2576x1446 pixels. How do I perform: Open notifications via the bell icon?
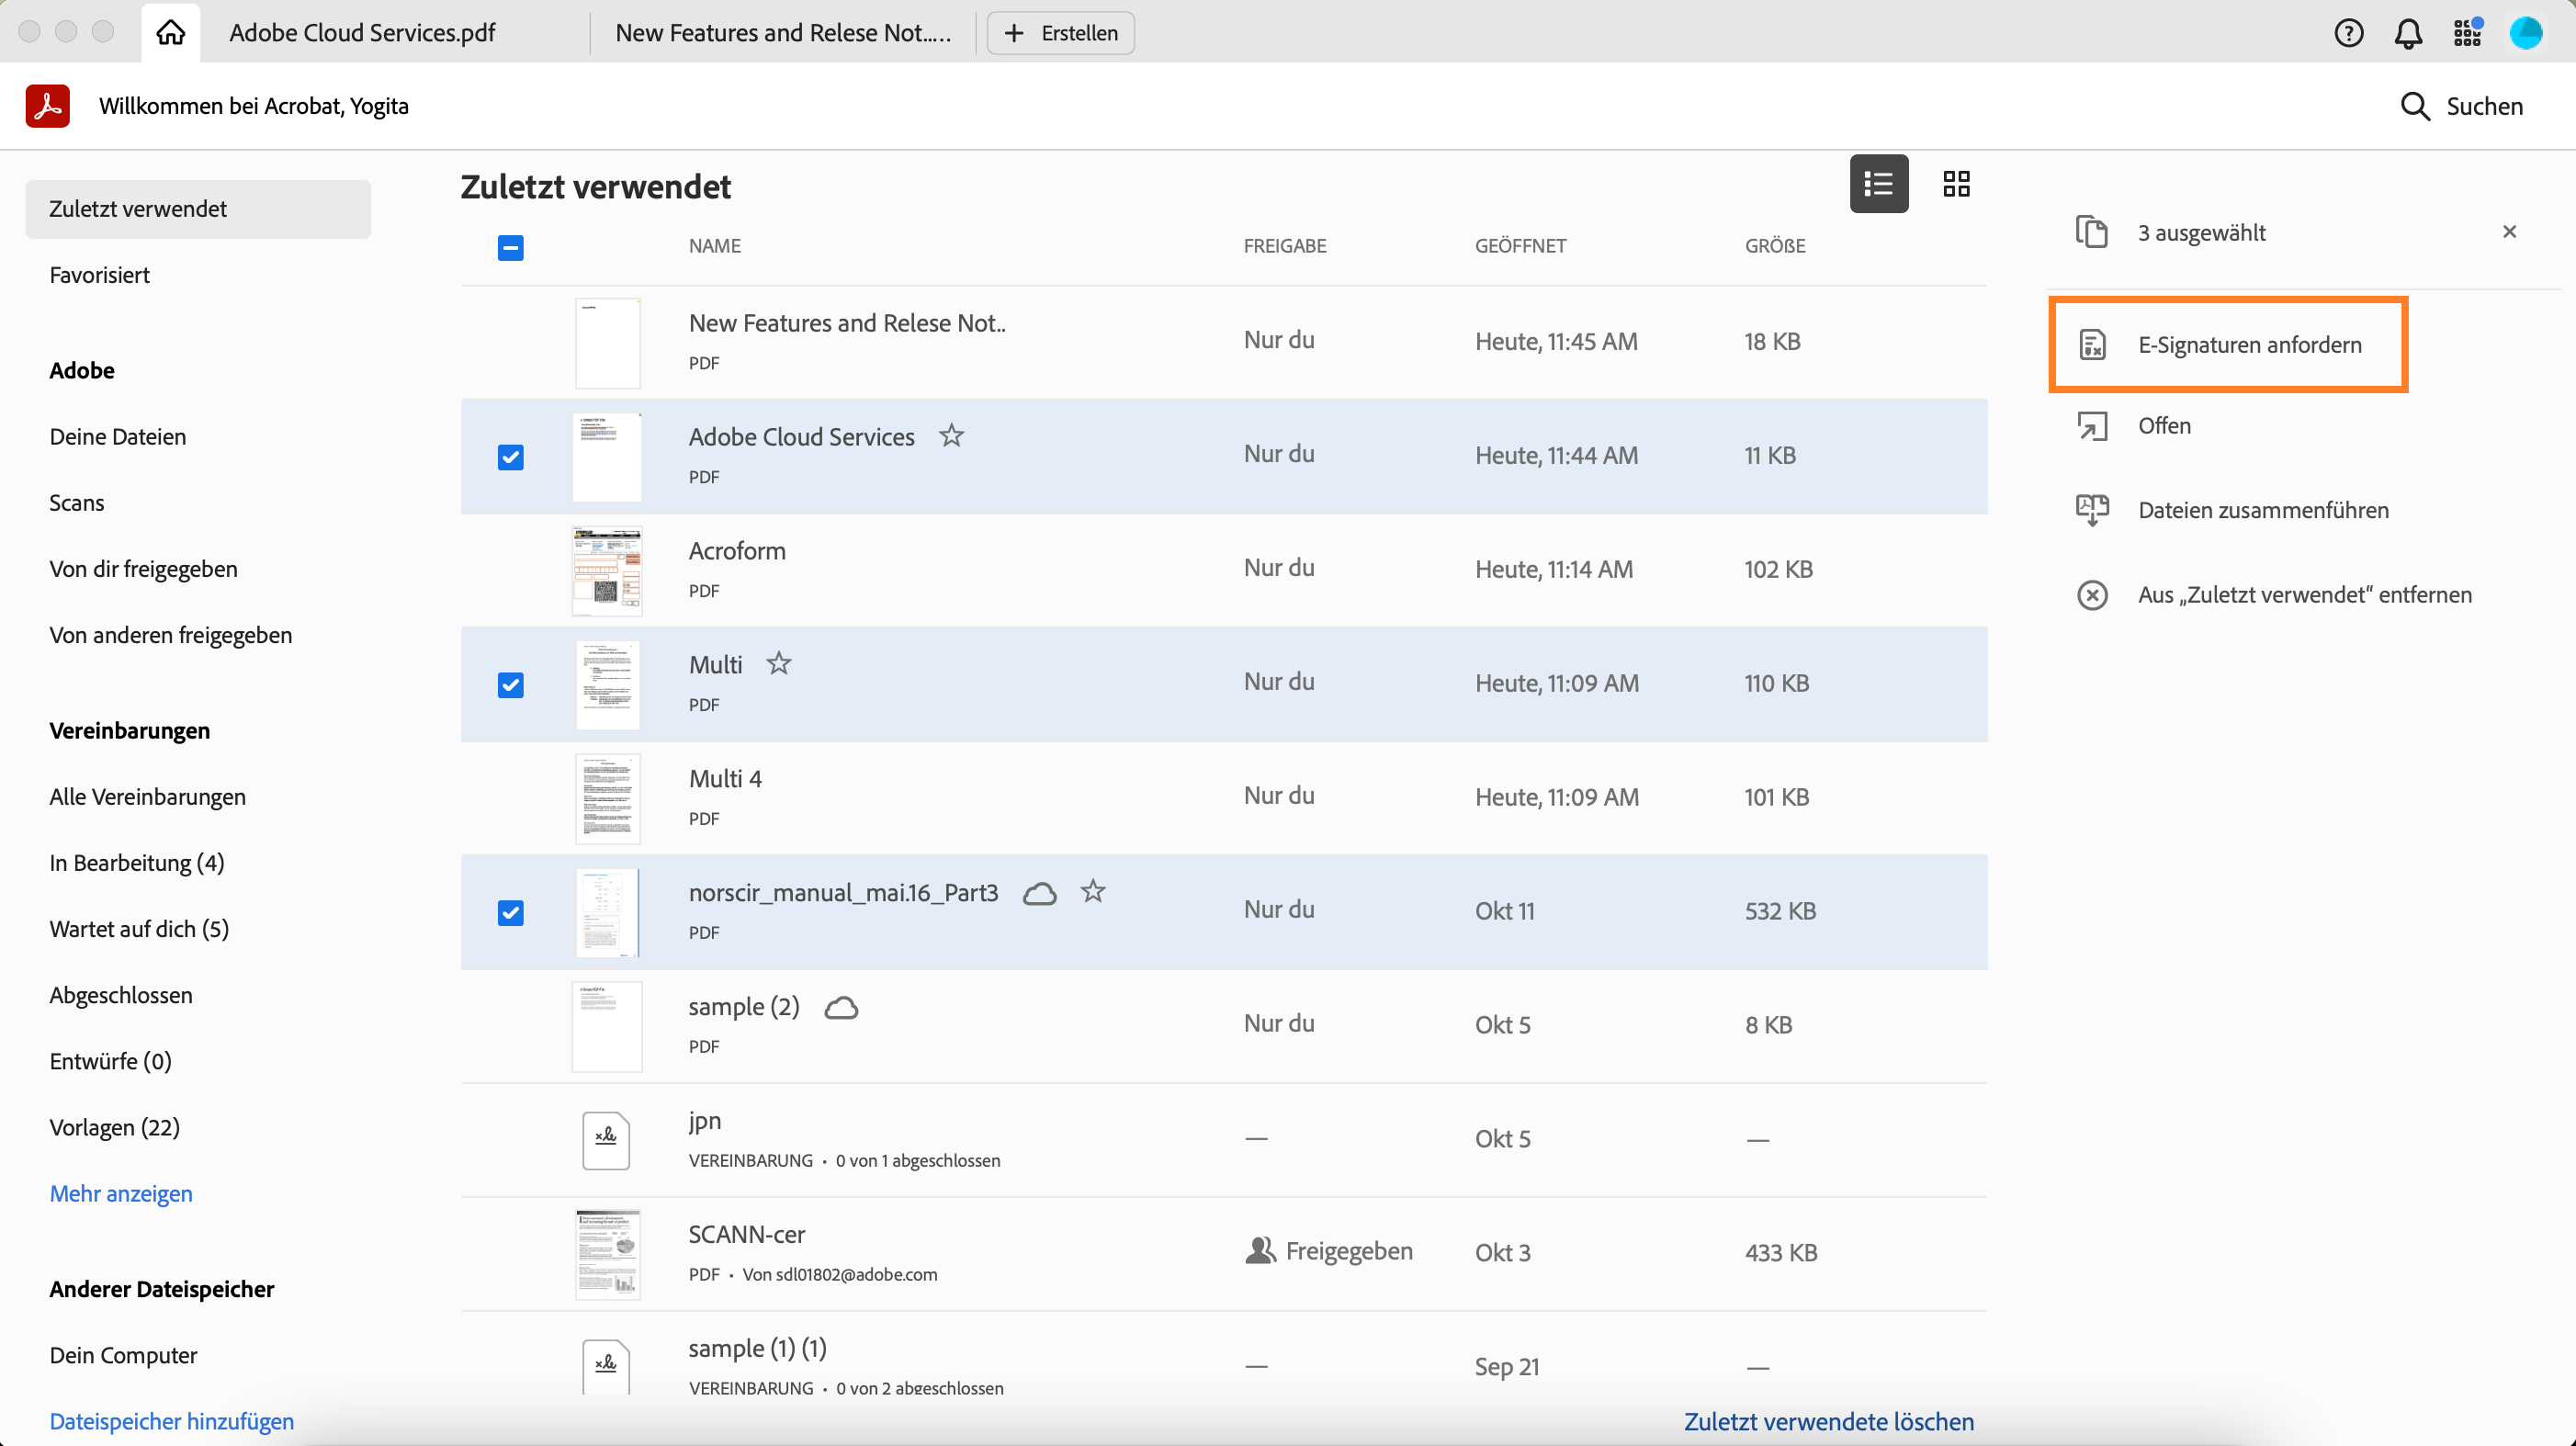click(2408, 32)
